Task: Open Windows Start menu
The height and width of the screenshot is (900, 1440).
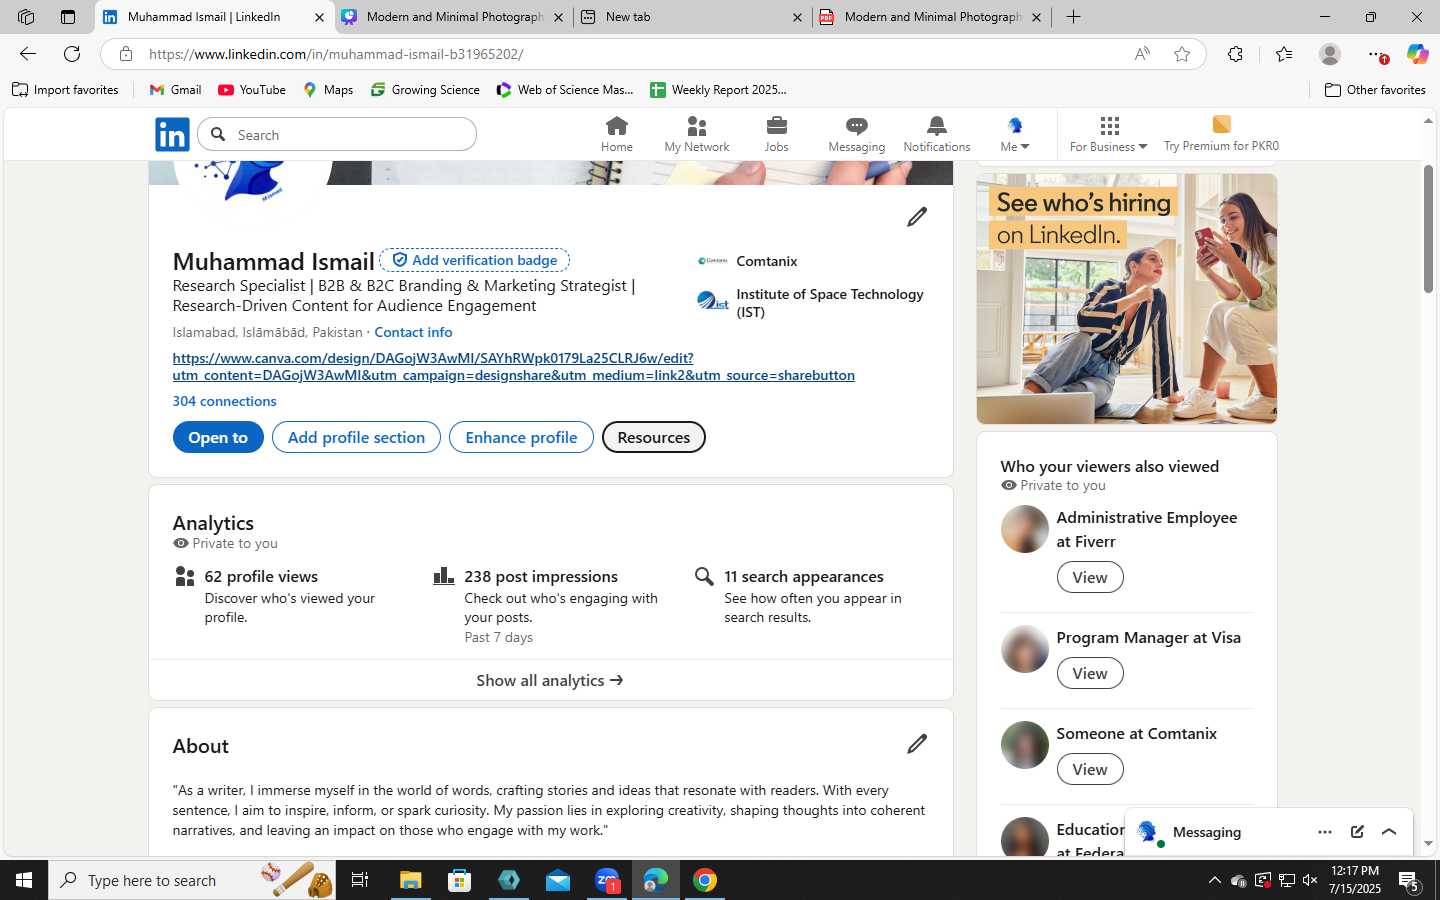Action: coord(24,880)
